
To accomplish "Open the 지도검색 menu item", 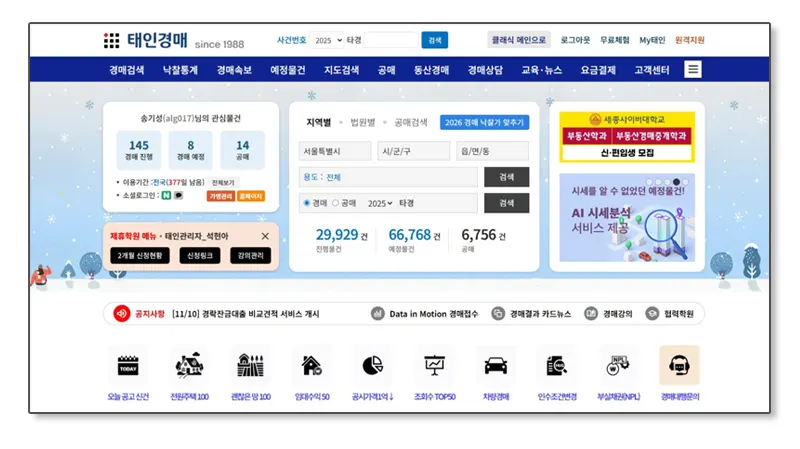I will [x=341, y=70].
